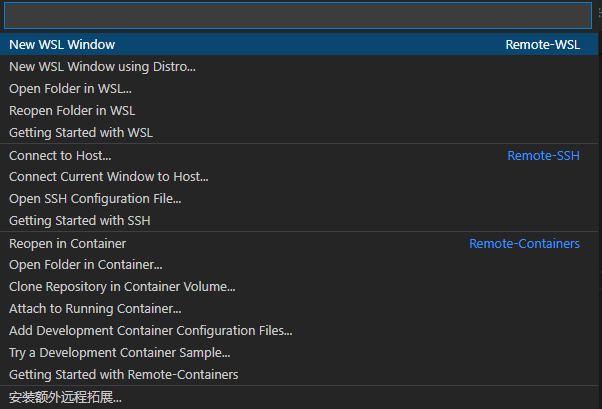The width and height of the screenshot is (602, 409).
Task: Open Getting Started with SSH
Action: coord(79,221)
